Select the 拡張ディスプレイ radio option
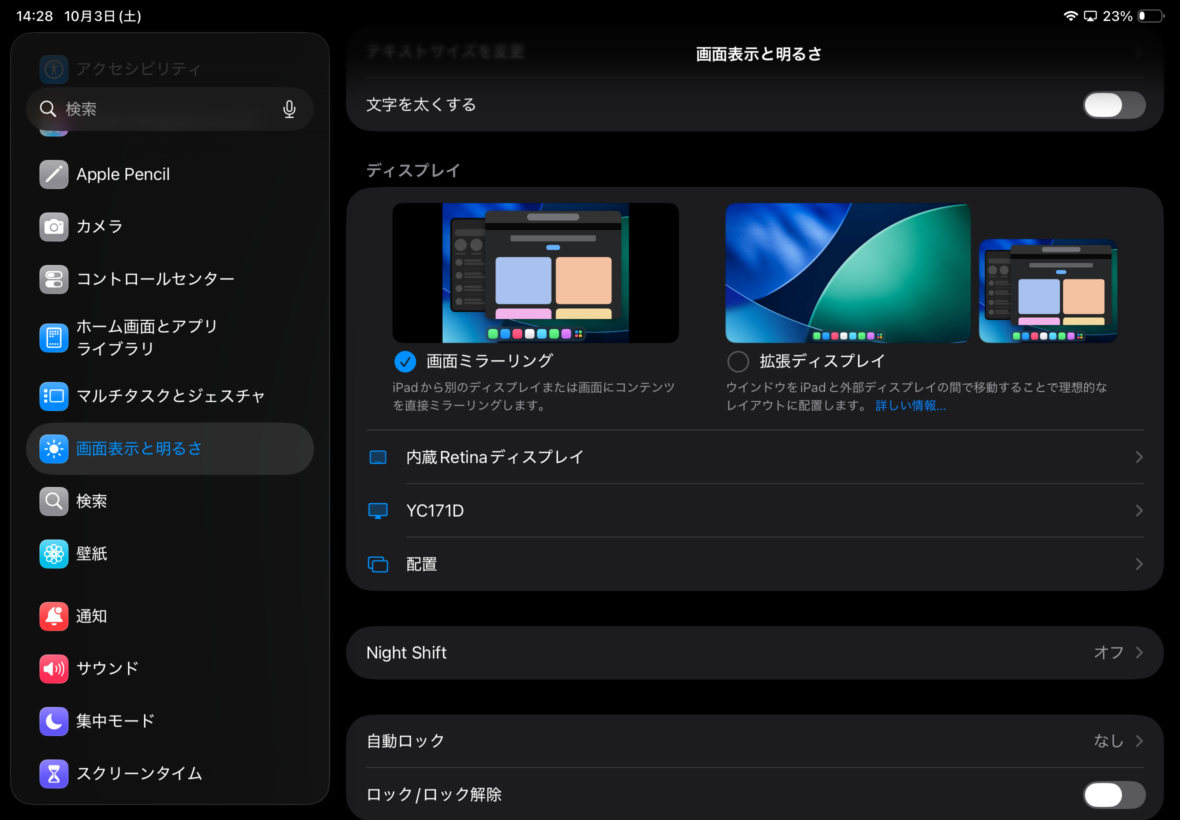This screenshot has width=1180, height=820. coord(738,362)
